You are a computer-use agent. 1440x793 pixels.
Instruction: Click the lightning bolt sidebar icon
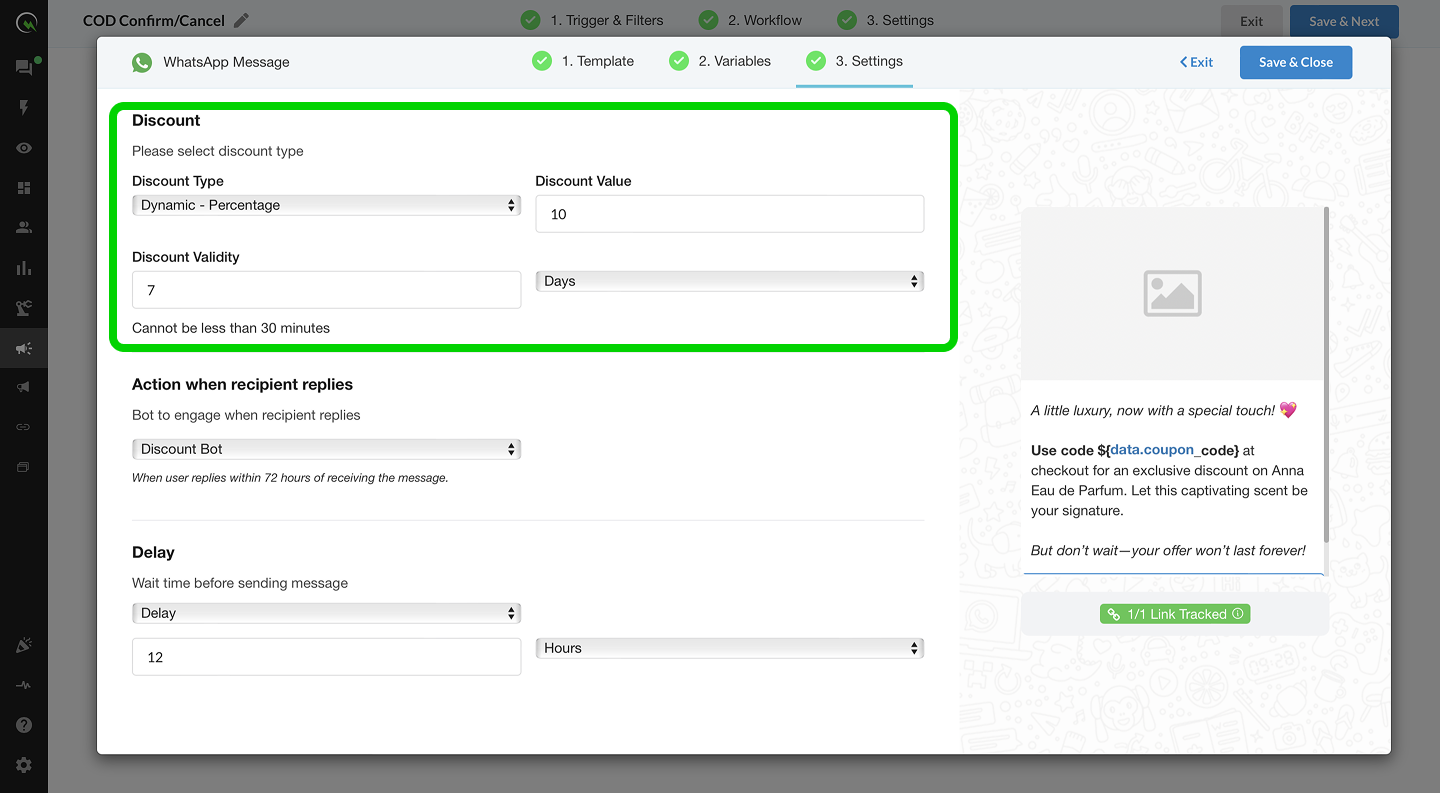24,107
